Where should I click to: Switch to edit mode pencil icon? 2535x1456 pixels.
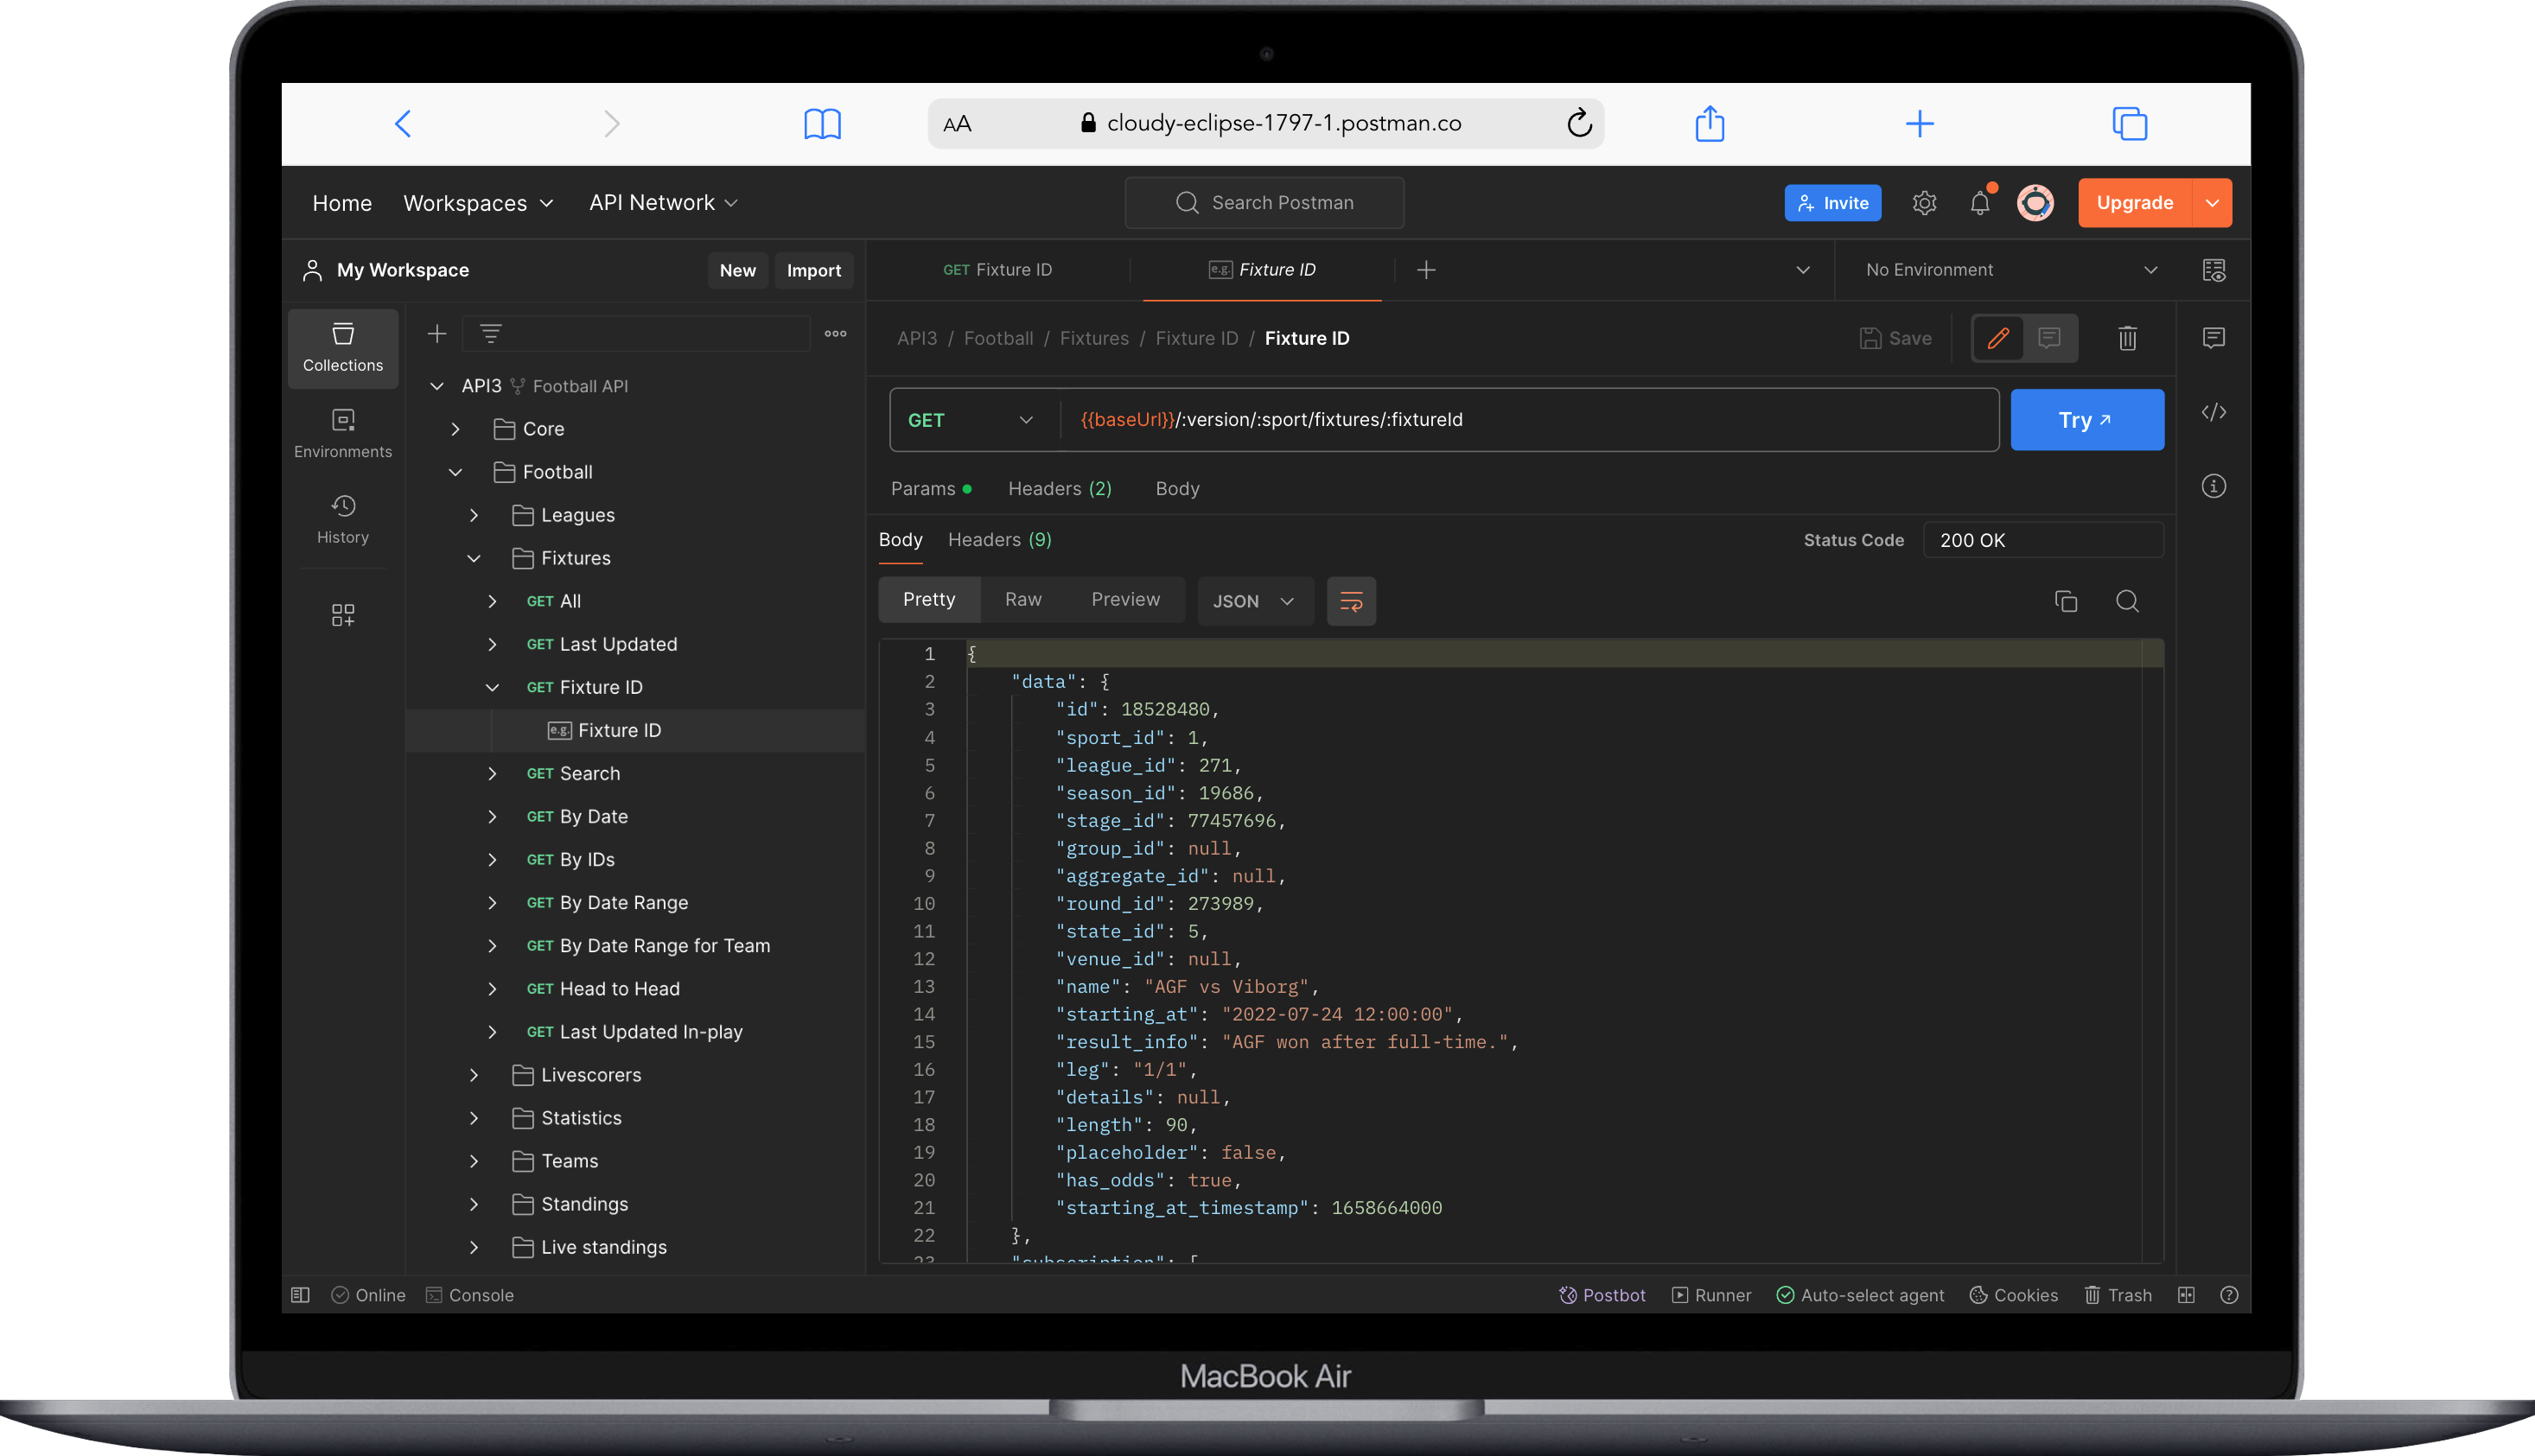(x=1998, y=338)
